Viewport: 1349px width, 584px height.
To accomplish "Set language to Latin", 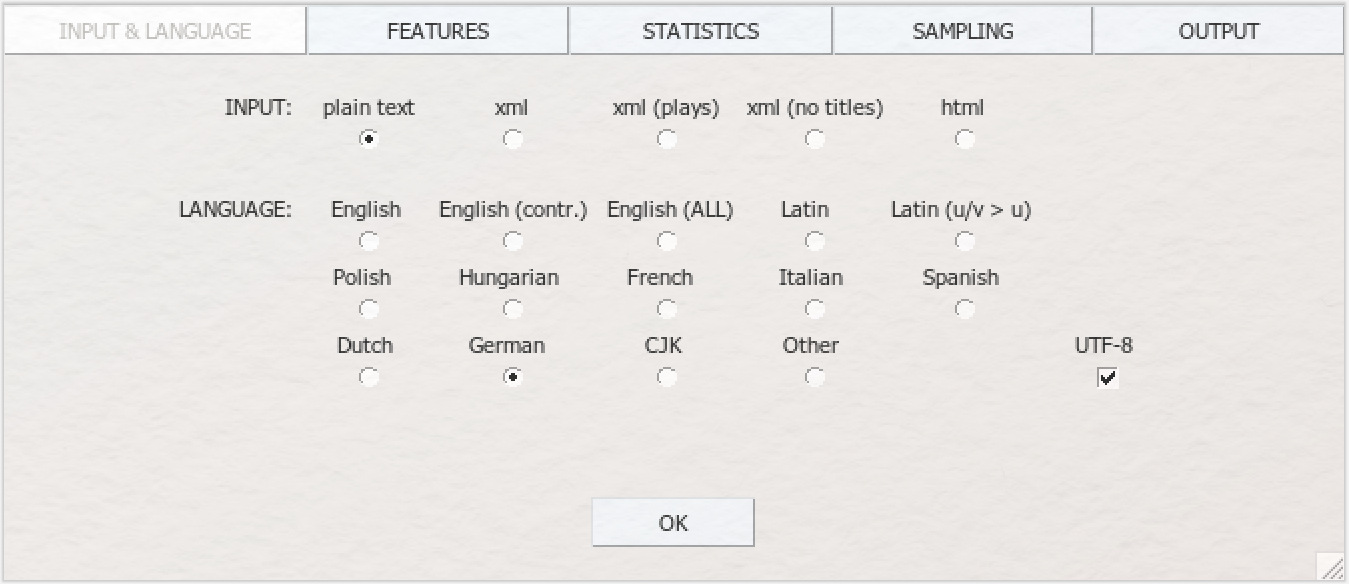I will [x=815, y=241].
